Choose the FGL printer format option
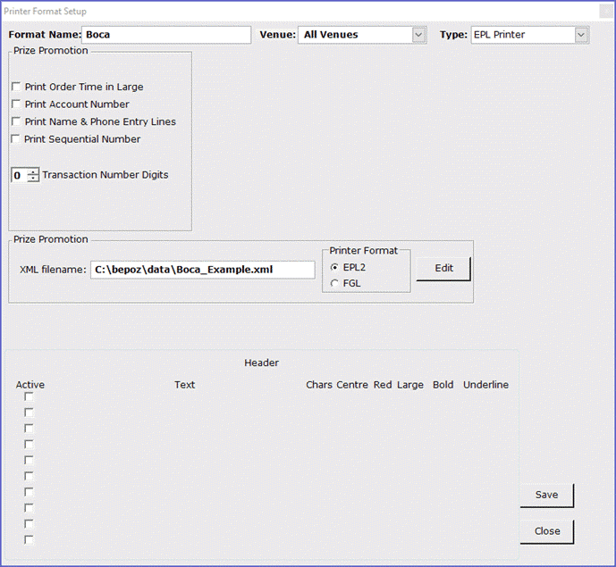This screenshot has width=616, height=567. (x=335, y=283)
